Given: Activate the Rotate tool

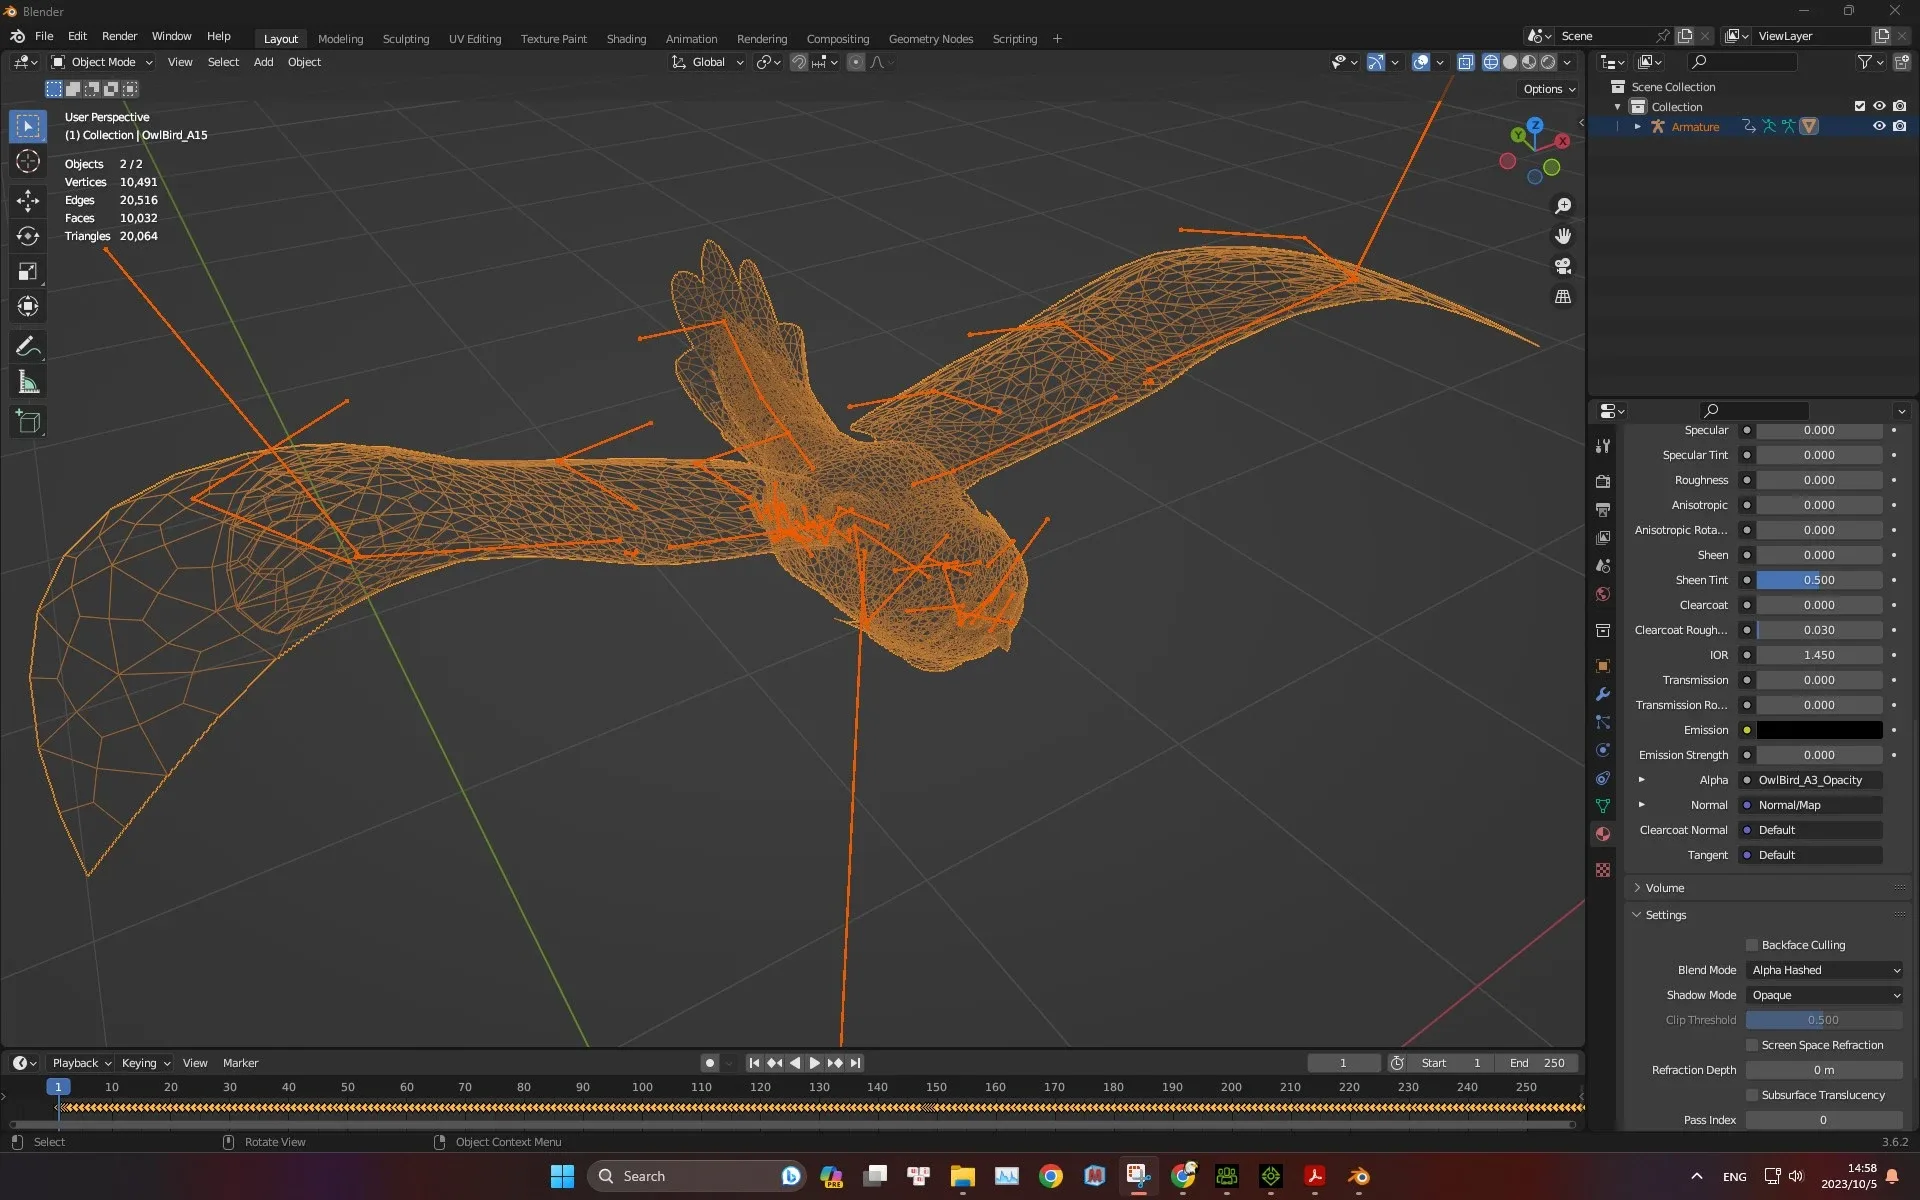Looking at the screenshot, I should (28, 236).
